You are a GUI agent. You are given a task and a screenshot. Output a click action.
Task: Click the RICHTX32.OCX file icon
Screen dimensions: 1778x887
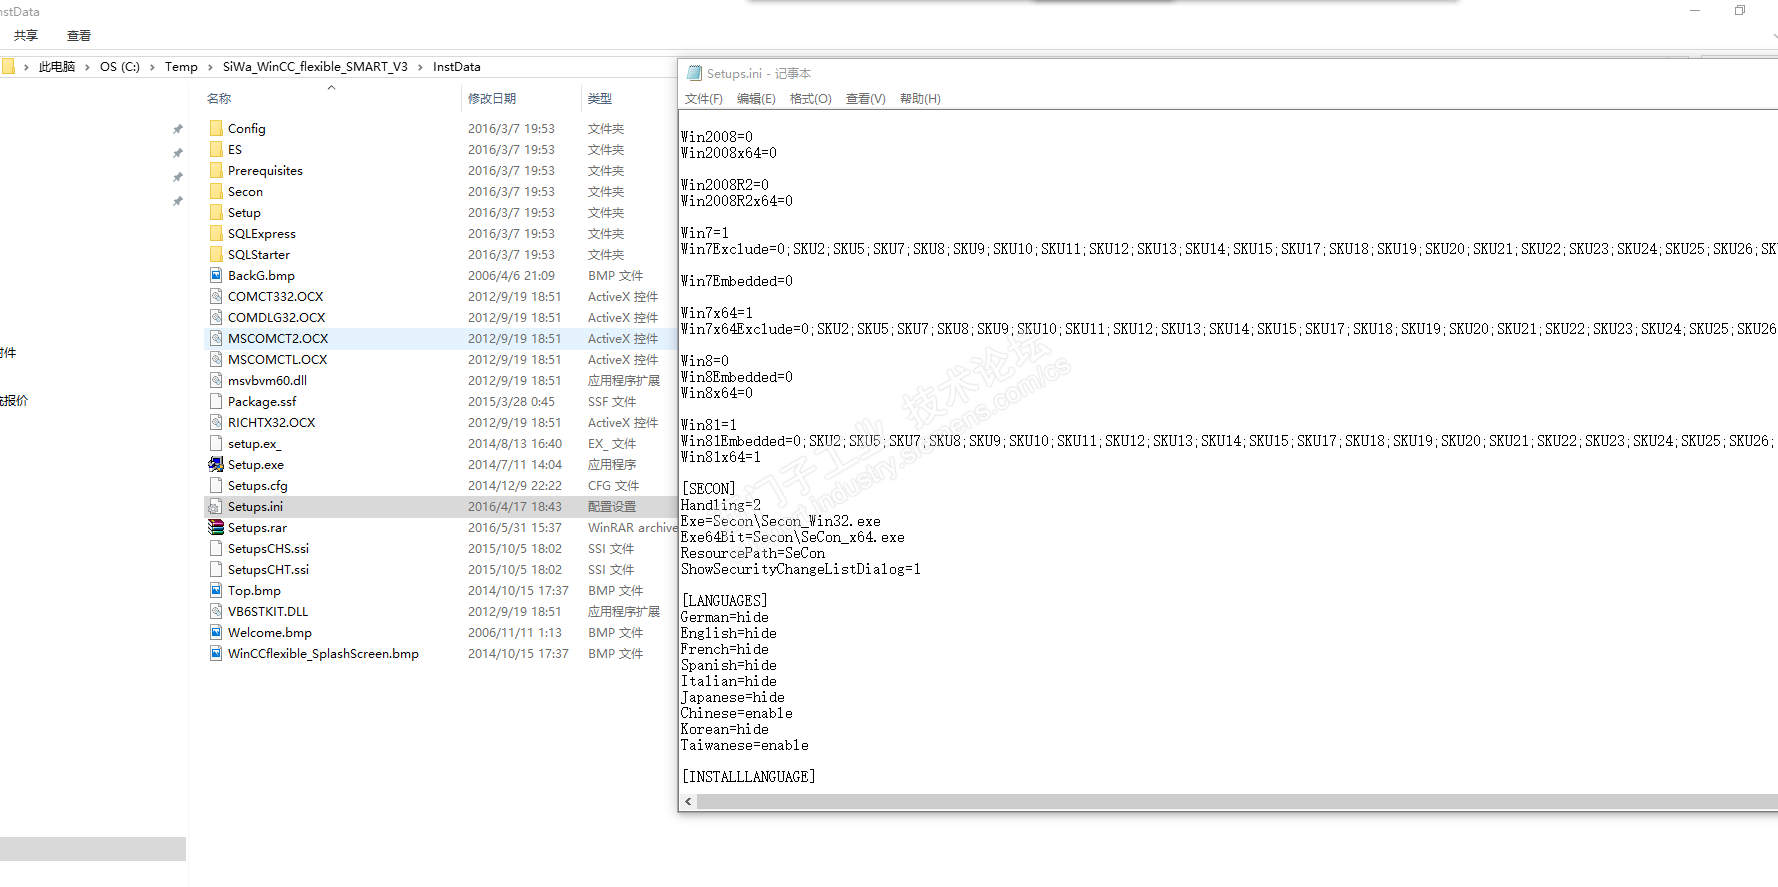(x=216, y=422)
